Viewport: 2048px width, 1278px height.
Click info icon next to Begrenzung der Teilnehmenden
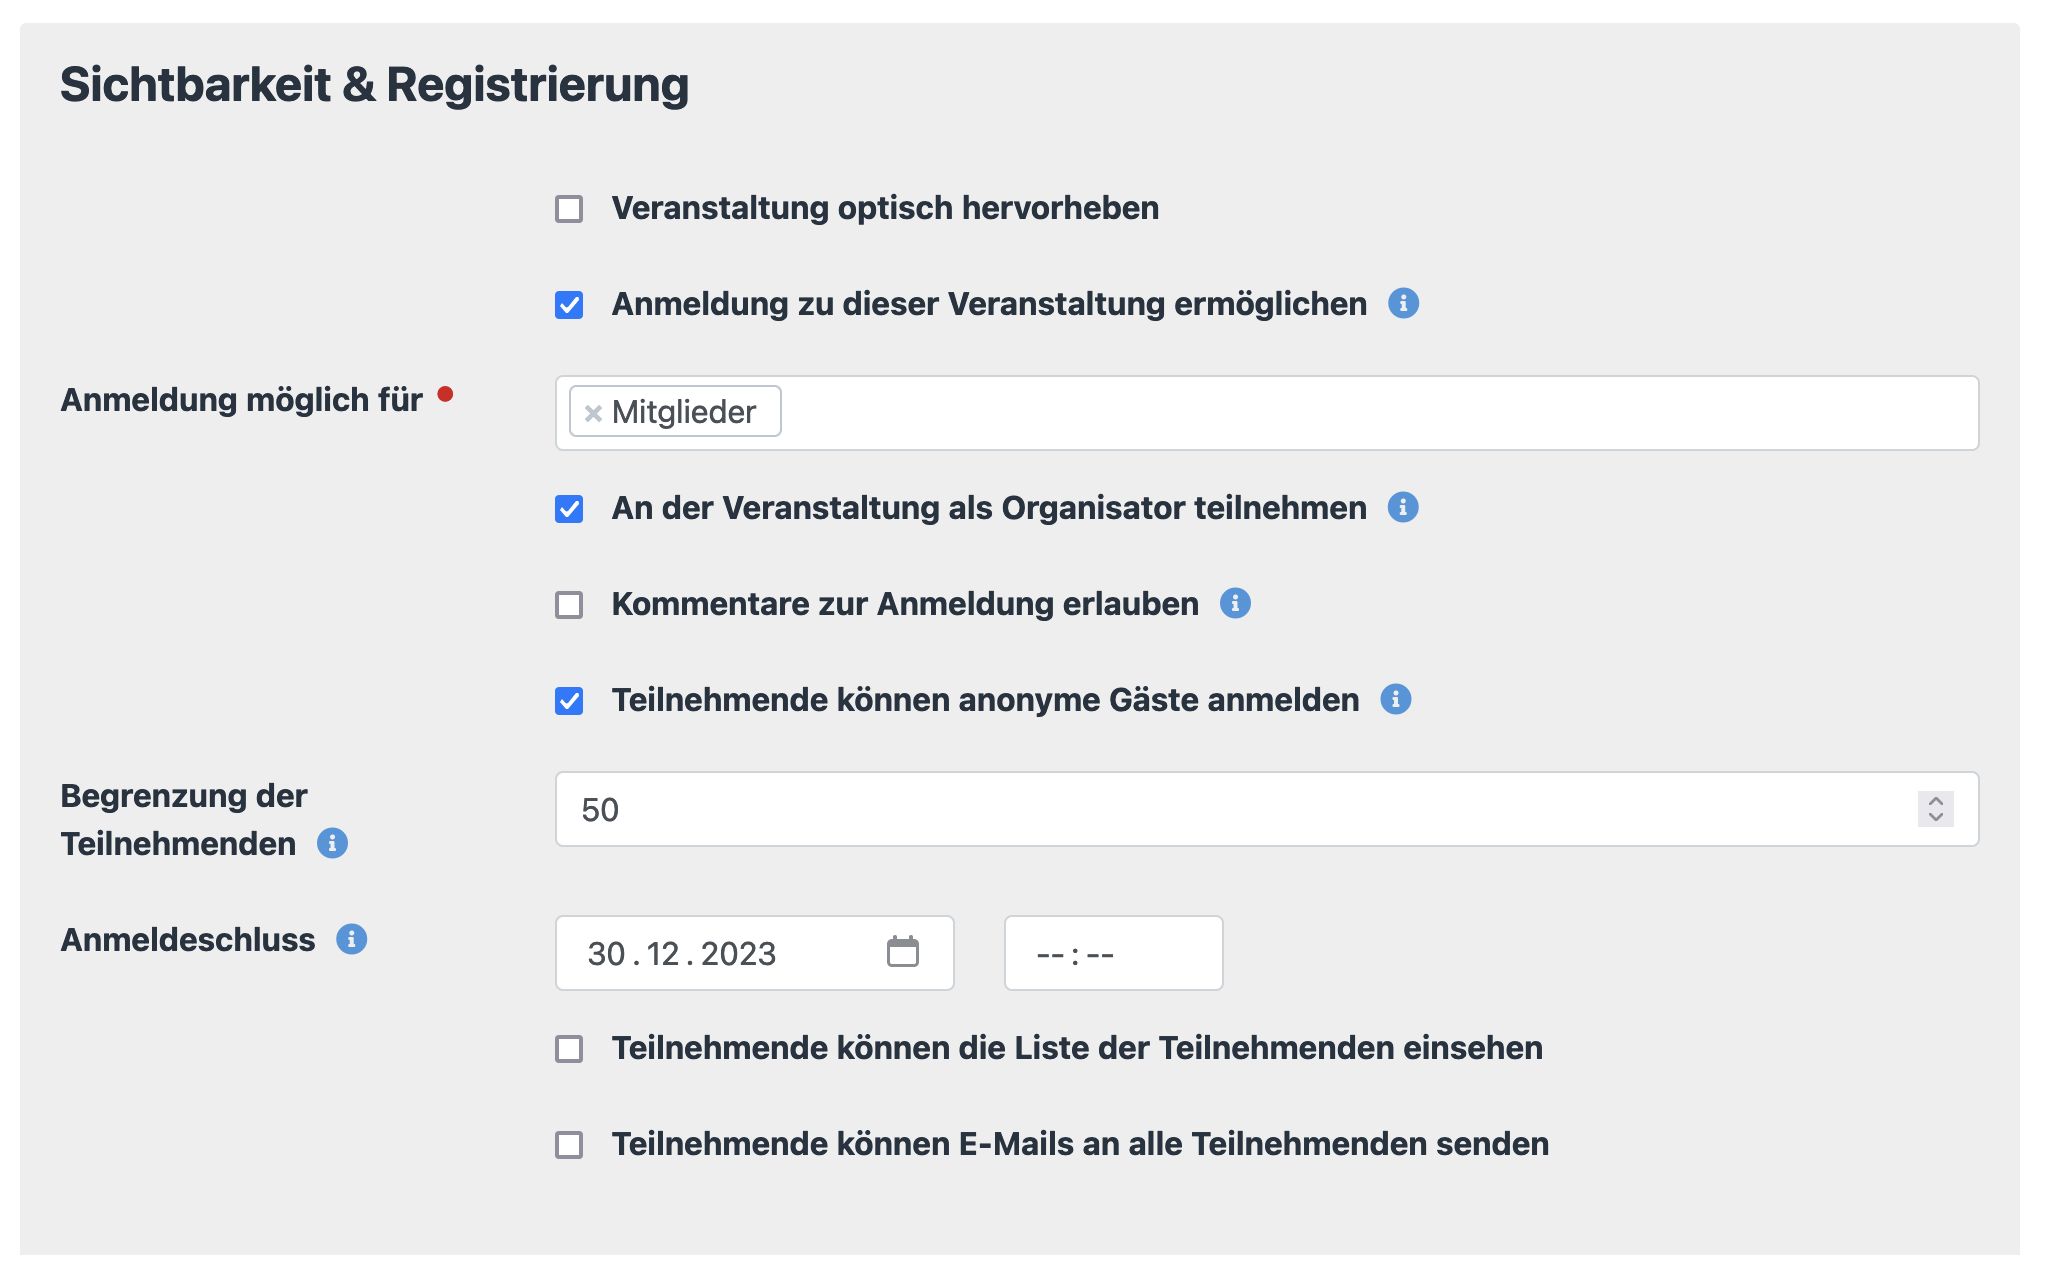click(x=332, y=843)
